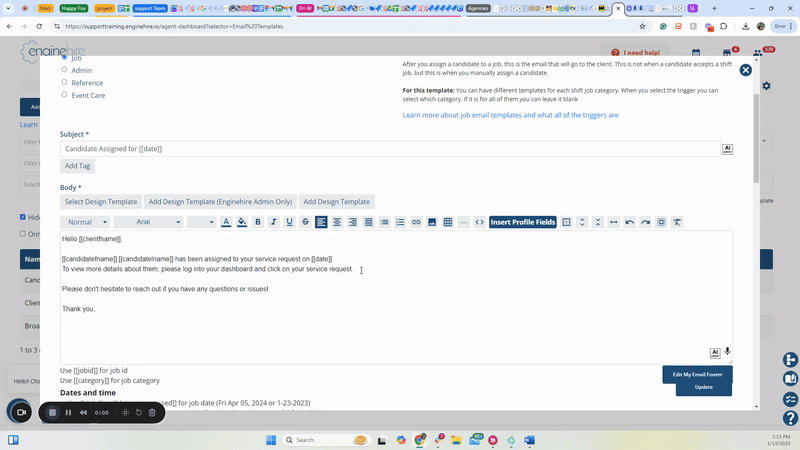Restart the recording
800x450 pixels.
[x=138, y=413]
